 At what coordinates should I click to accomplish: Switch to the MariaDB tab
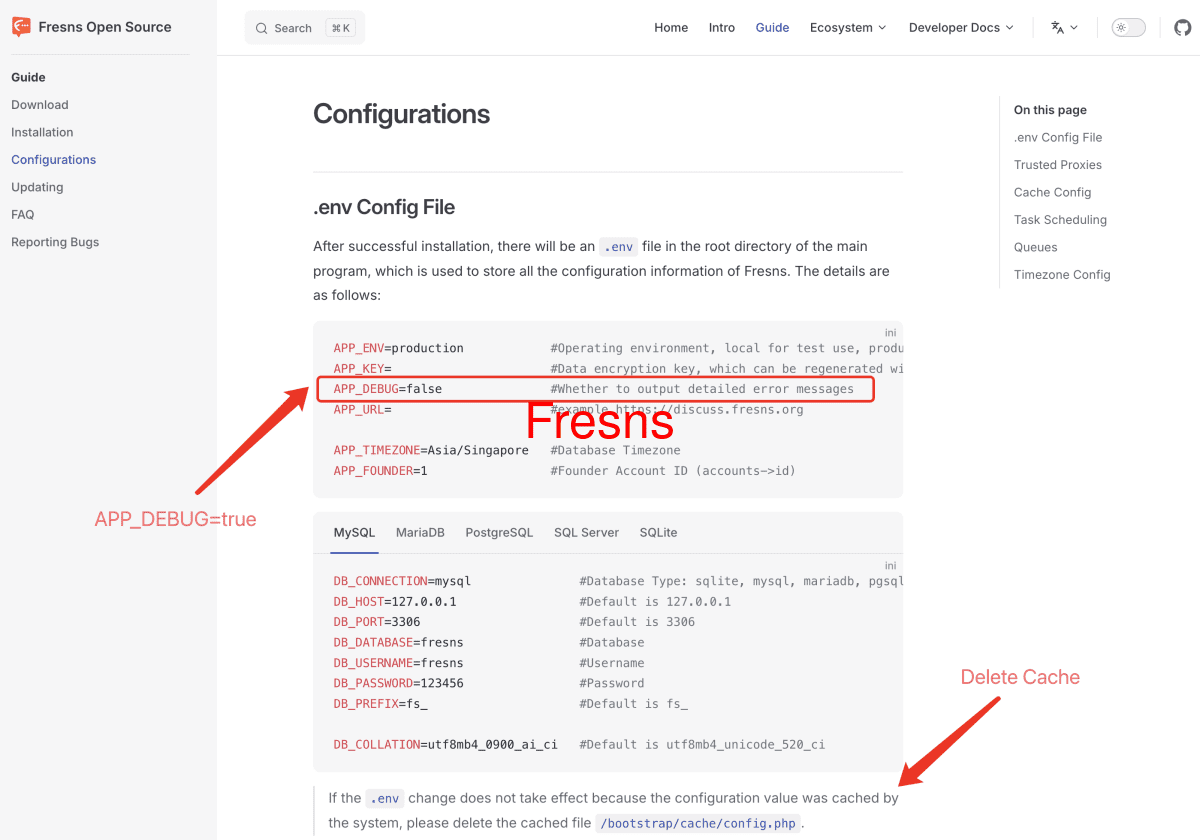(x=419, y=532)
